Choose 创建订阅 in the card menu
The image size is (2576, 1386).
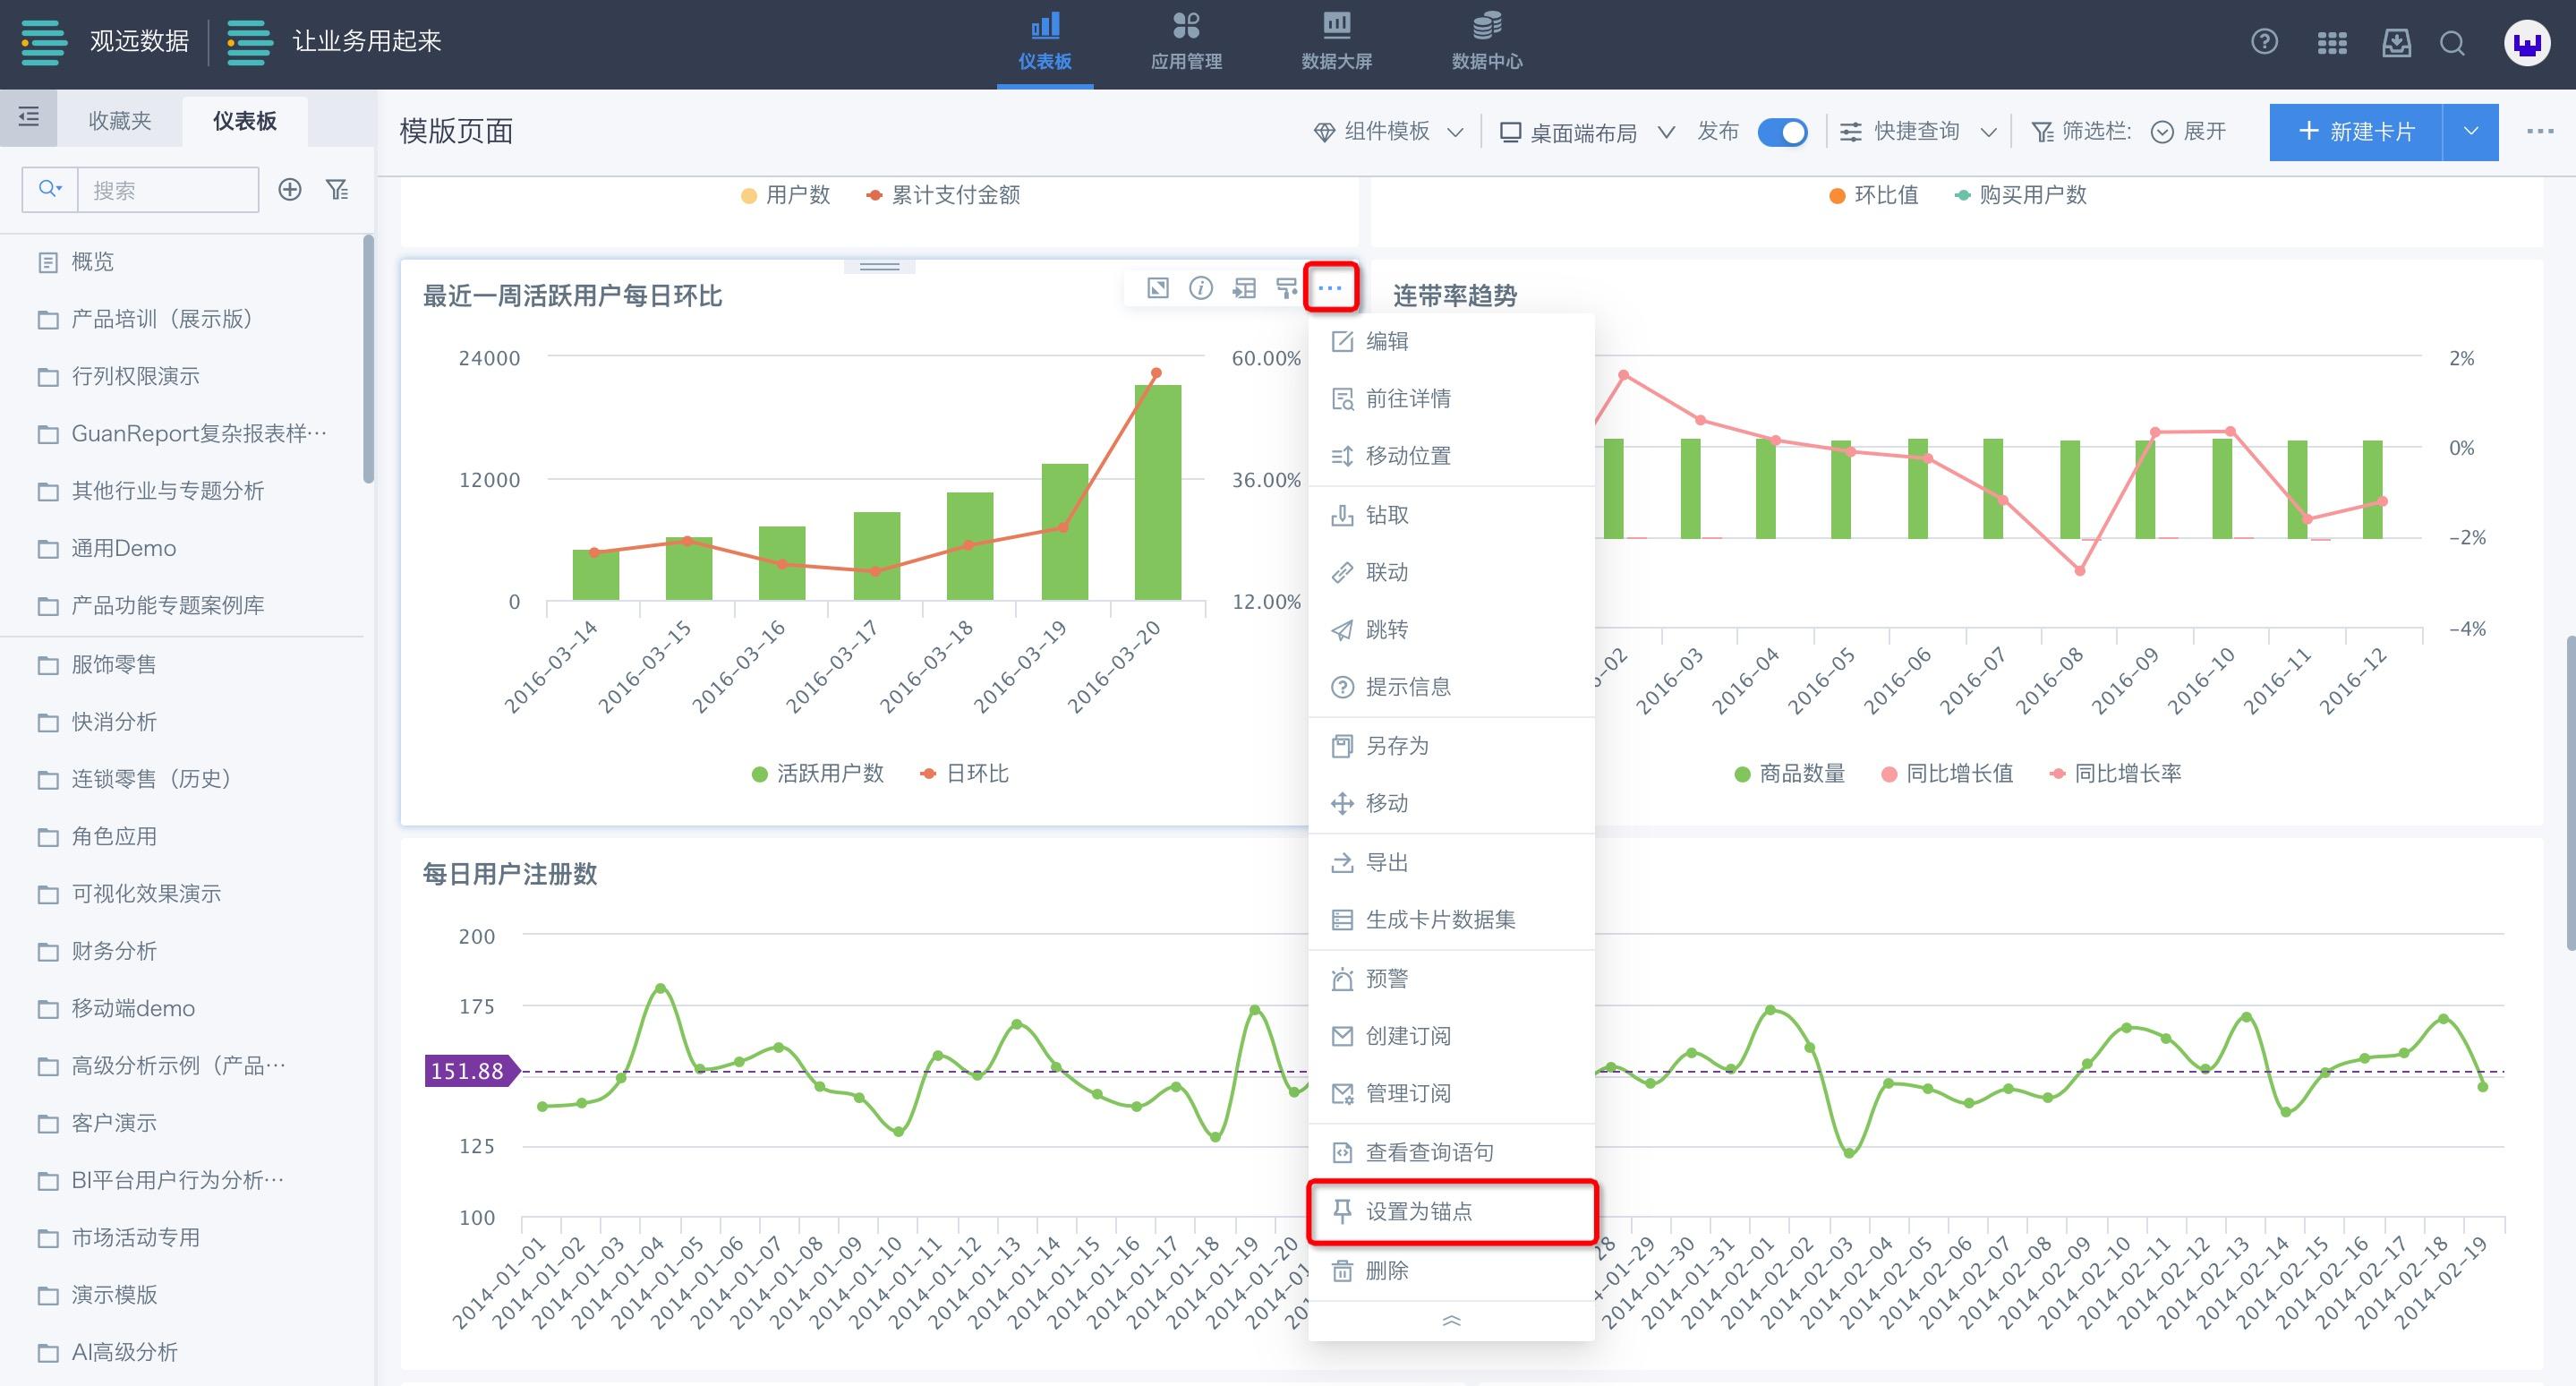[x=1451, y=1036]
